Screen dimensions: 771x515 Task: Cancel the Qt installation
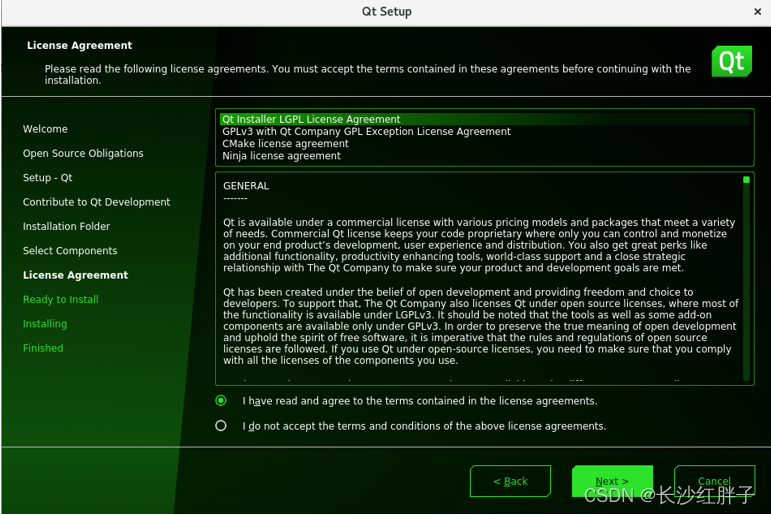click(x=714, y=481)
